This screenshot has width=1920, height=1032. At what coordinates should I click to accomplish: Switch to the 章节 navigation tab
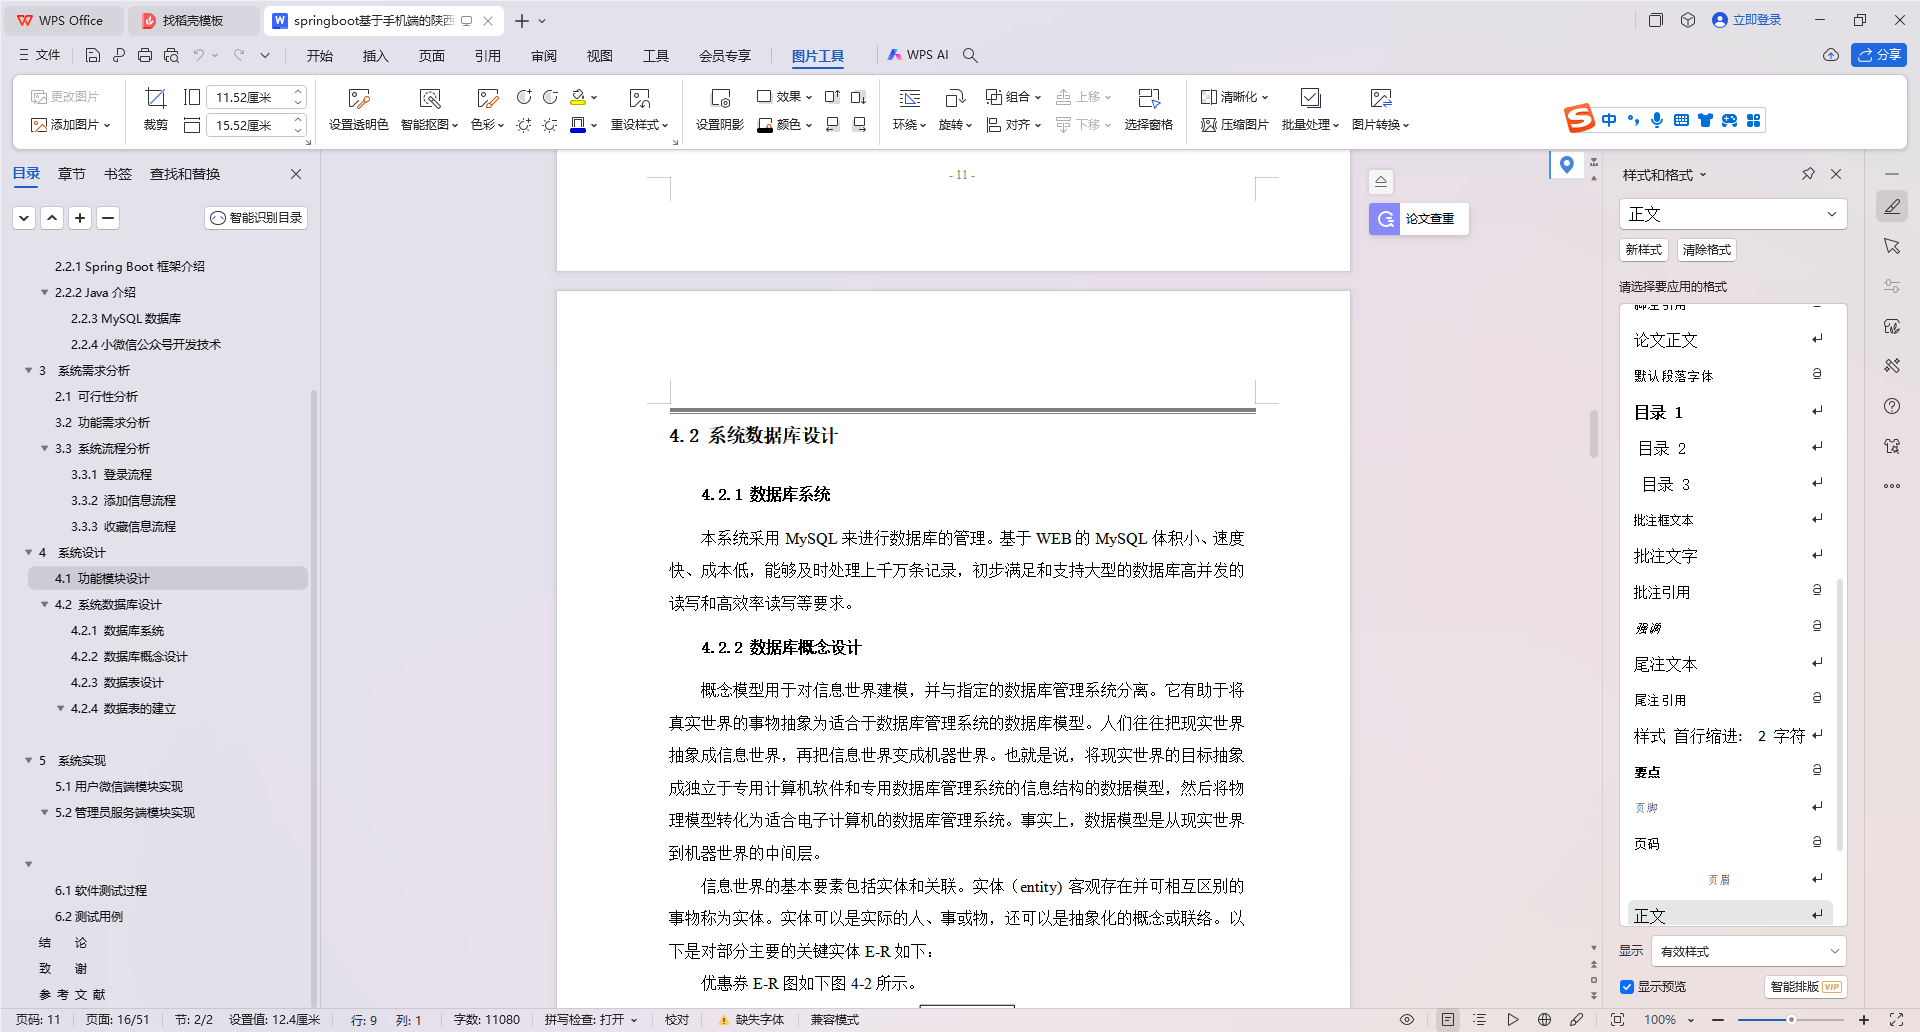[72, 174]
